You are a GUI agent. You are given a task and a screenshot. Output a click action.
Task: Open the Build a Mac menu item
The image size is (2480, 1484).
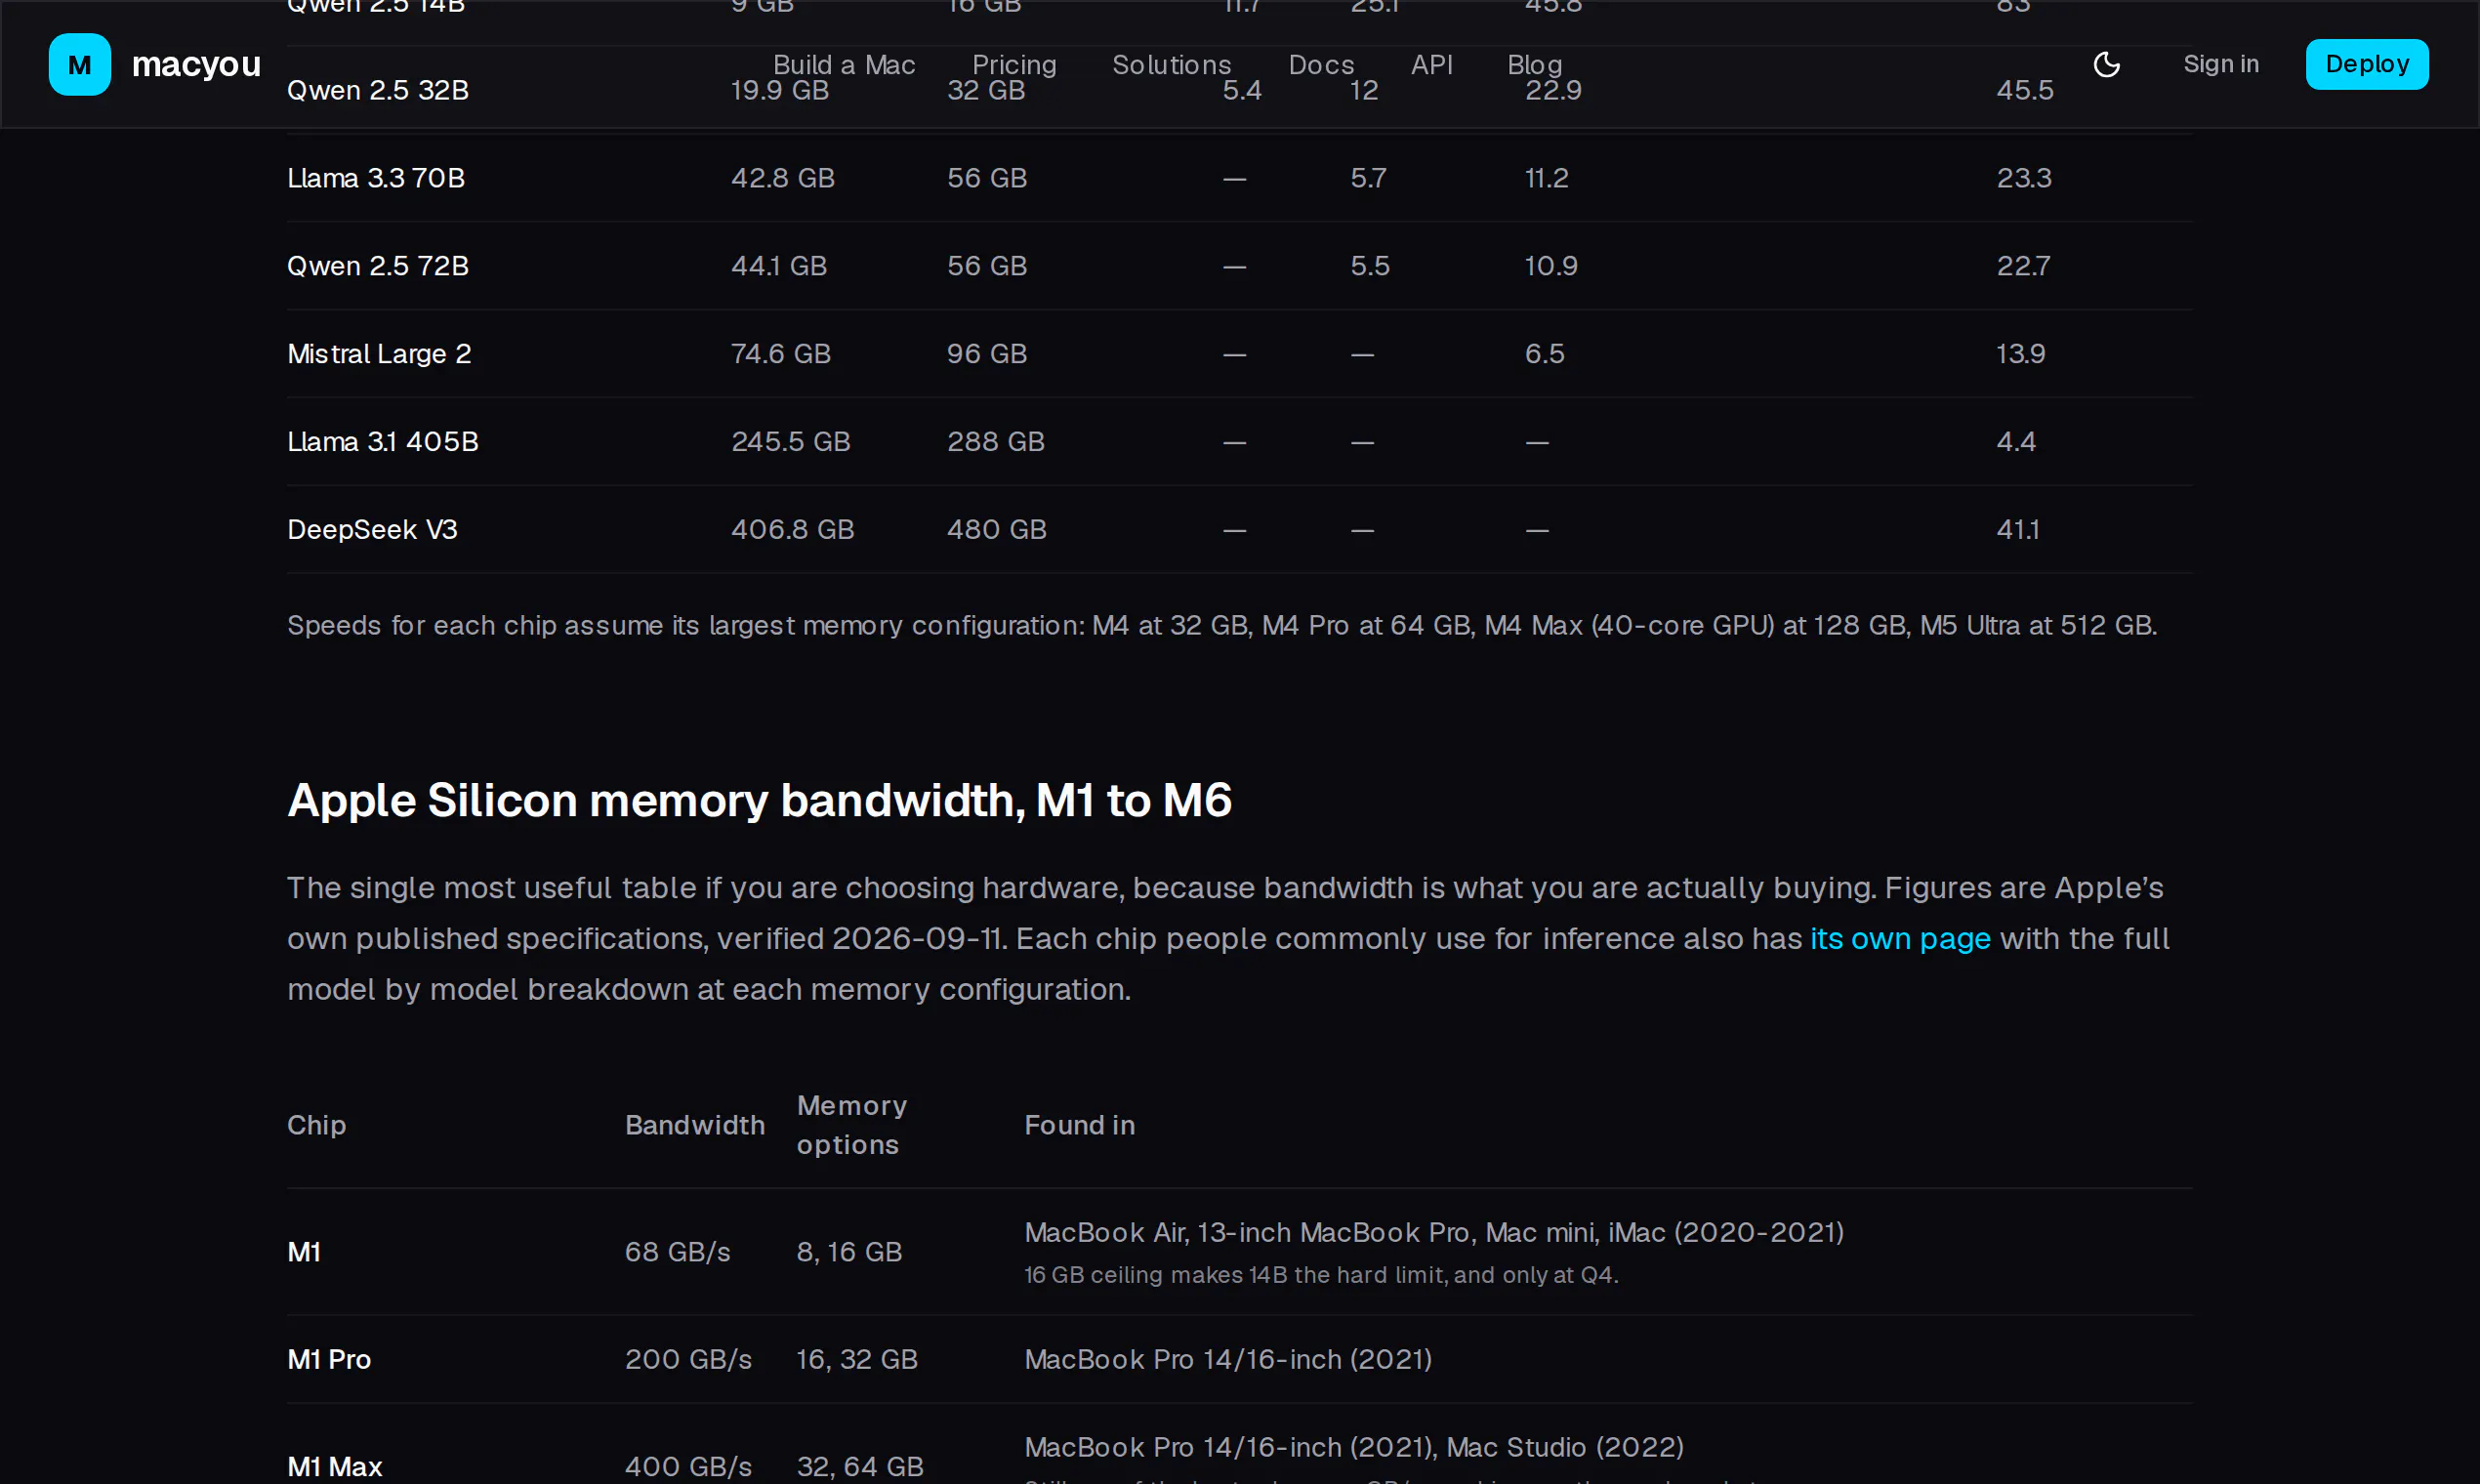point(844,65)
